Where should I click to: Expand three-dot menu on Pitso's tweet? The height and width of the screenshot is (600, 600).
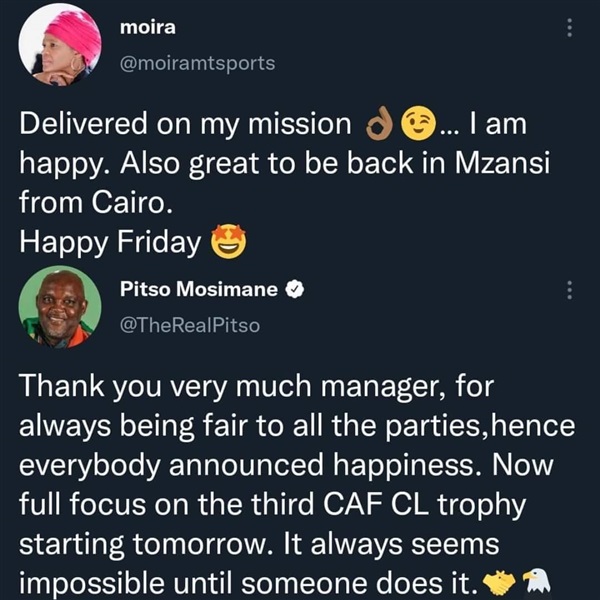pos(569,290)
